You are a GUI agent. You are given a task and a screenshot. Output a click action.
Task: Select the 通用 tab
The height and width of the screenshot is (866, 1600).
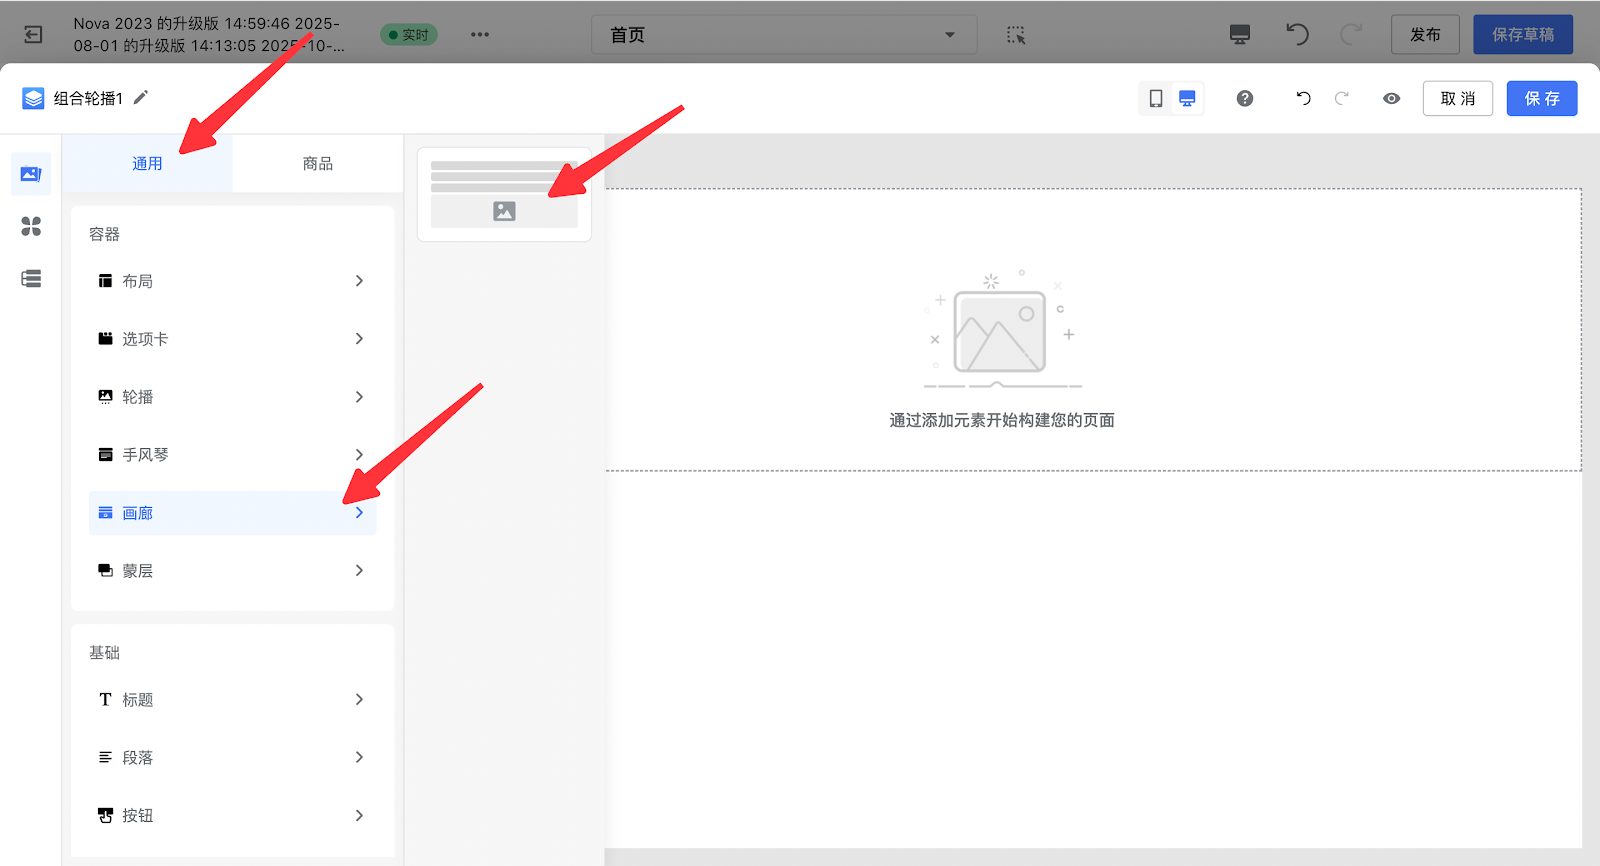147,163
